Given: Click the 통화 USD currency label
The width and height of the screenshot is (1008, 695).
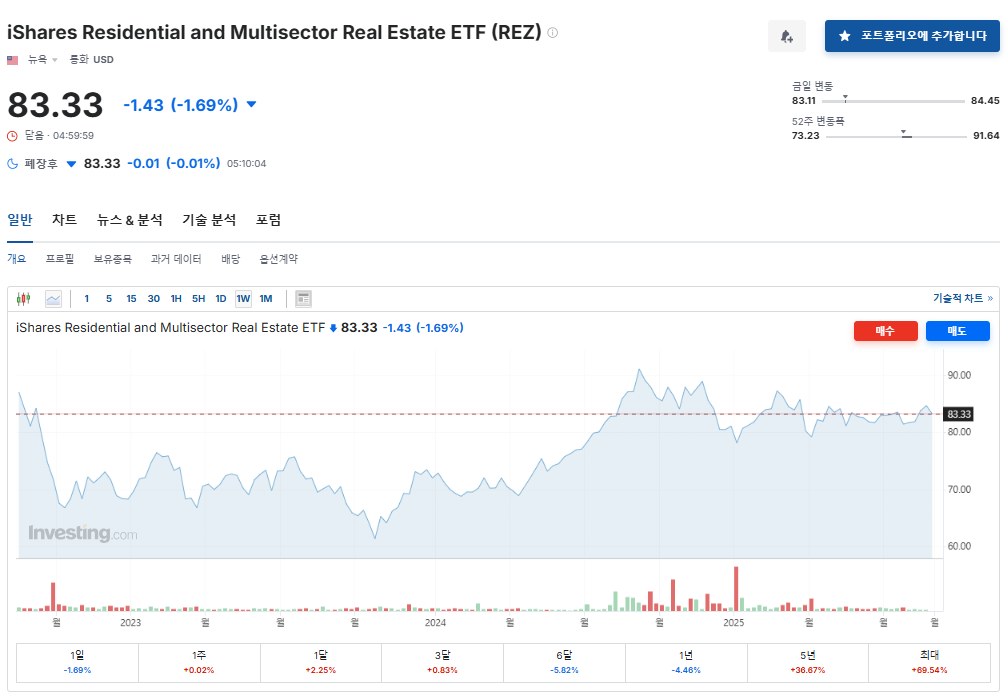Looking at the screenshot, I should 91,60.
